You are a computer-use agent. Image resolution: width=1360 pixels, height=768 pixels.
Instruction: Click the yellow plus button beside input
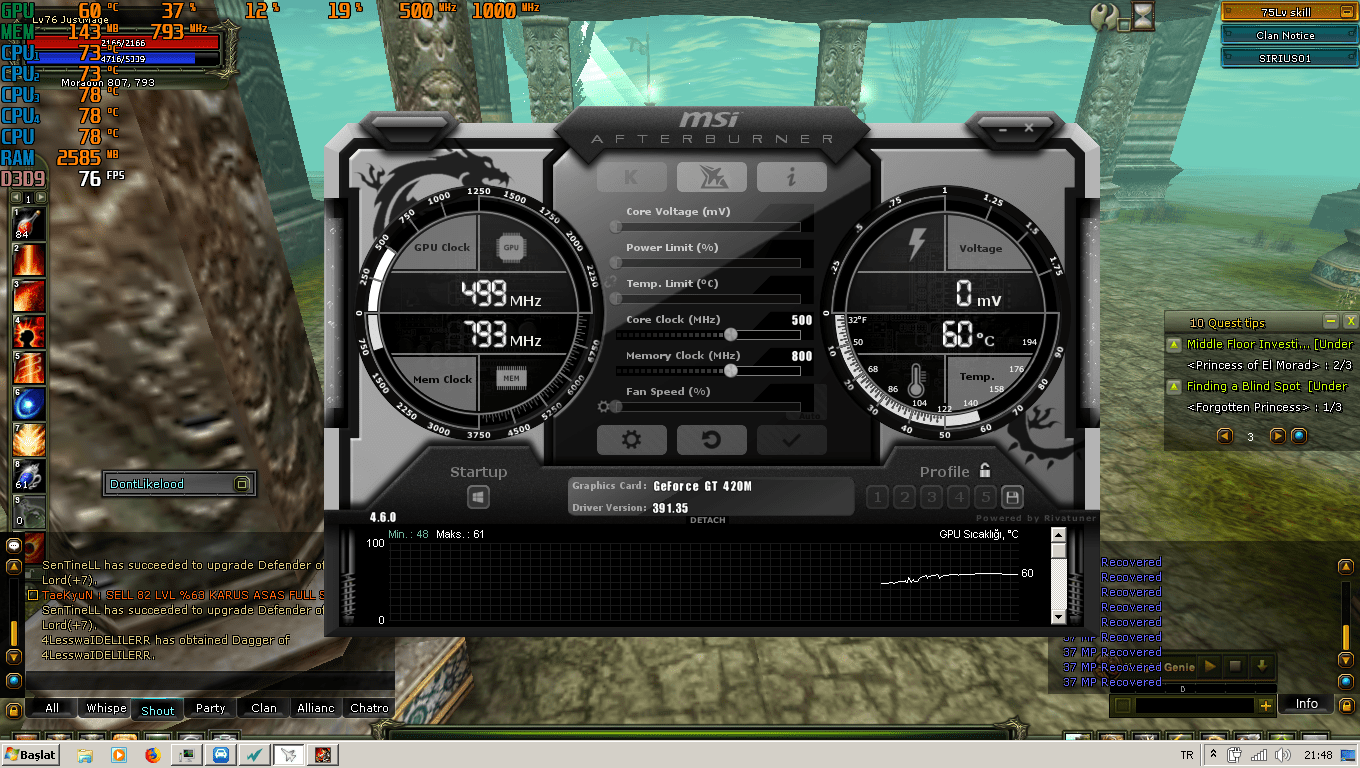(x=1266, y=706)
